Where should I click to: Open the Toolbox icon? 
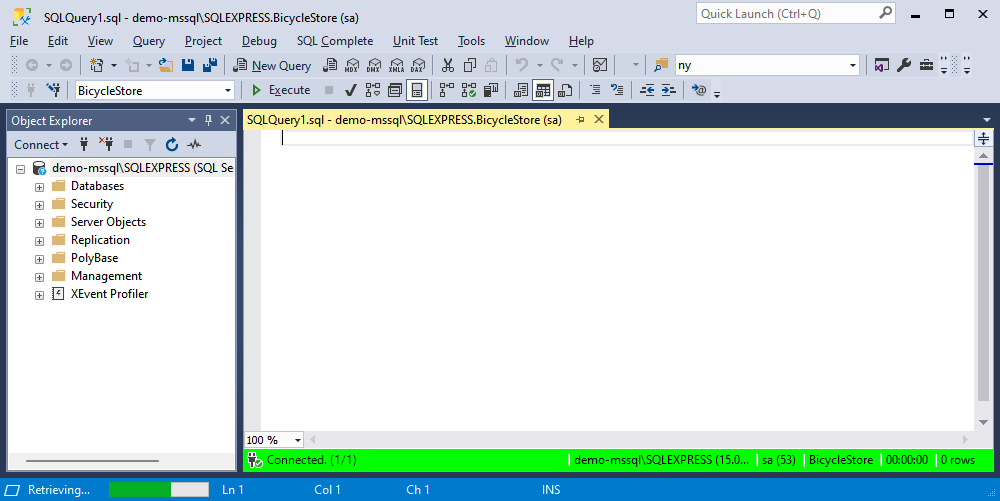(926, 65)
